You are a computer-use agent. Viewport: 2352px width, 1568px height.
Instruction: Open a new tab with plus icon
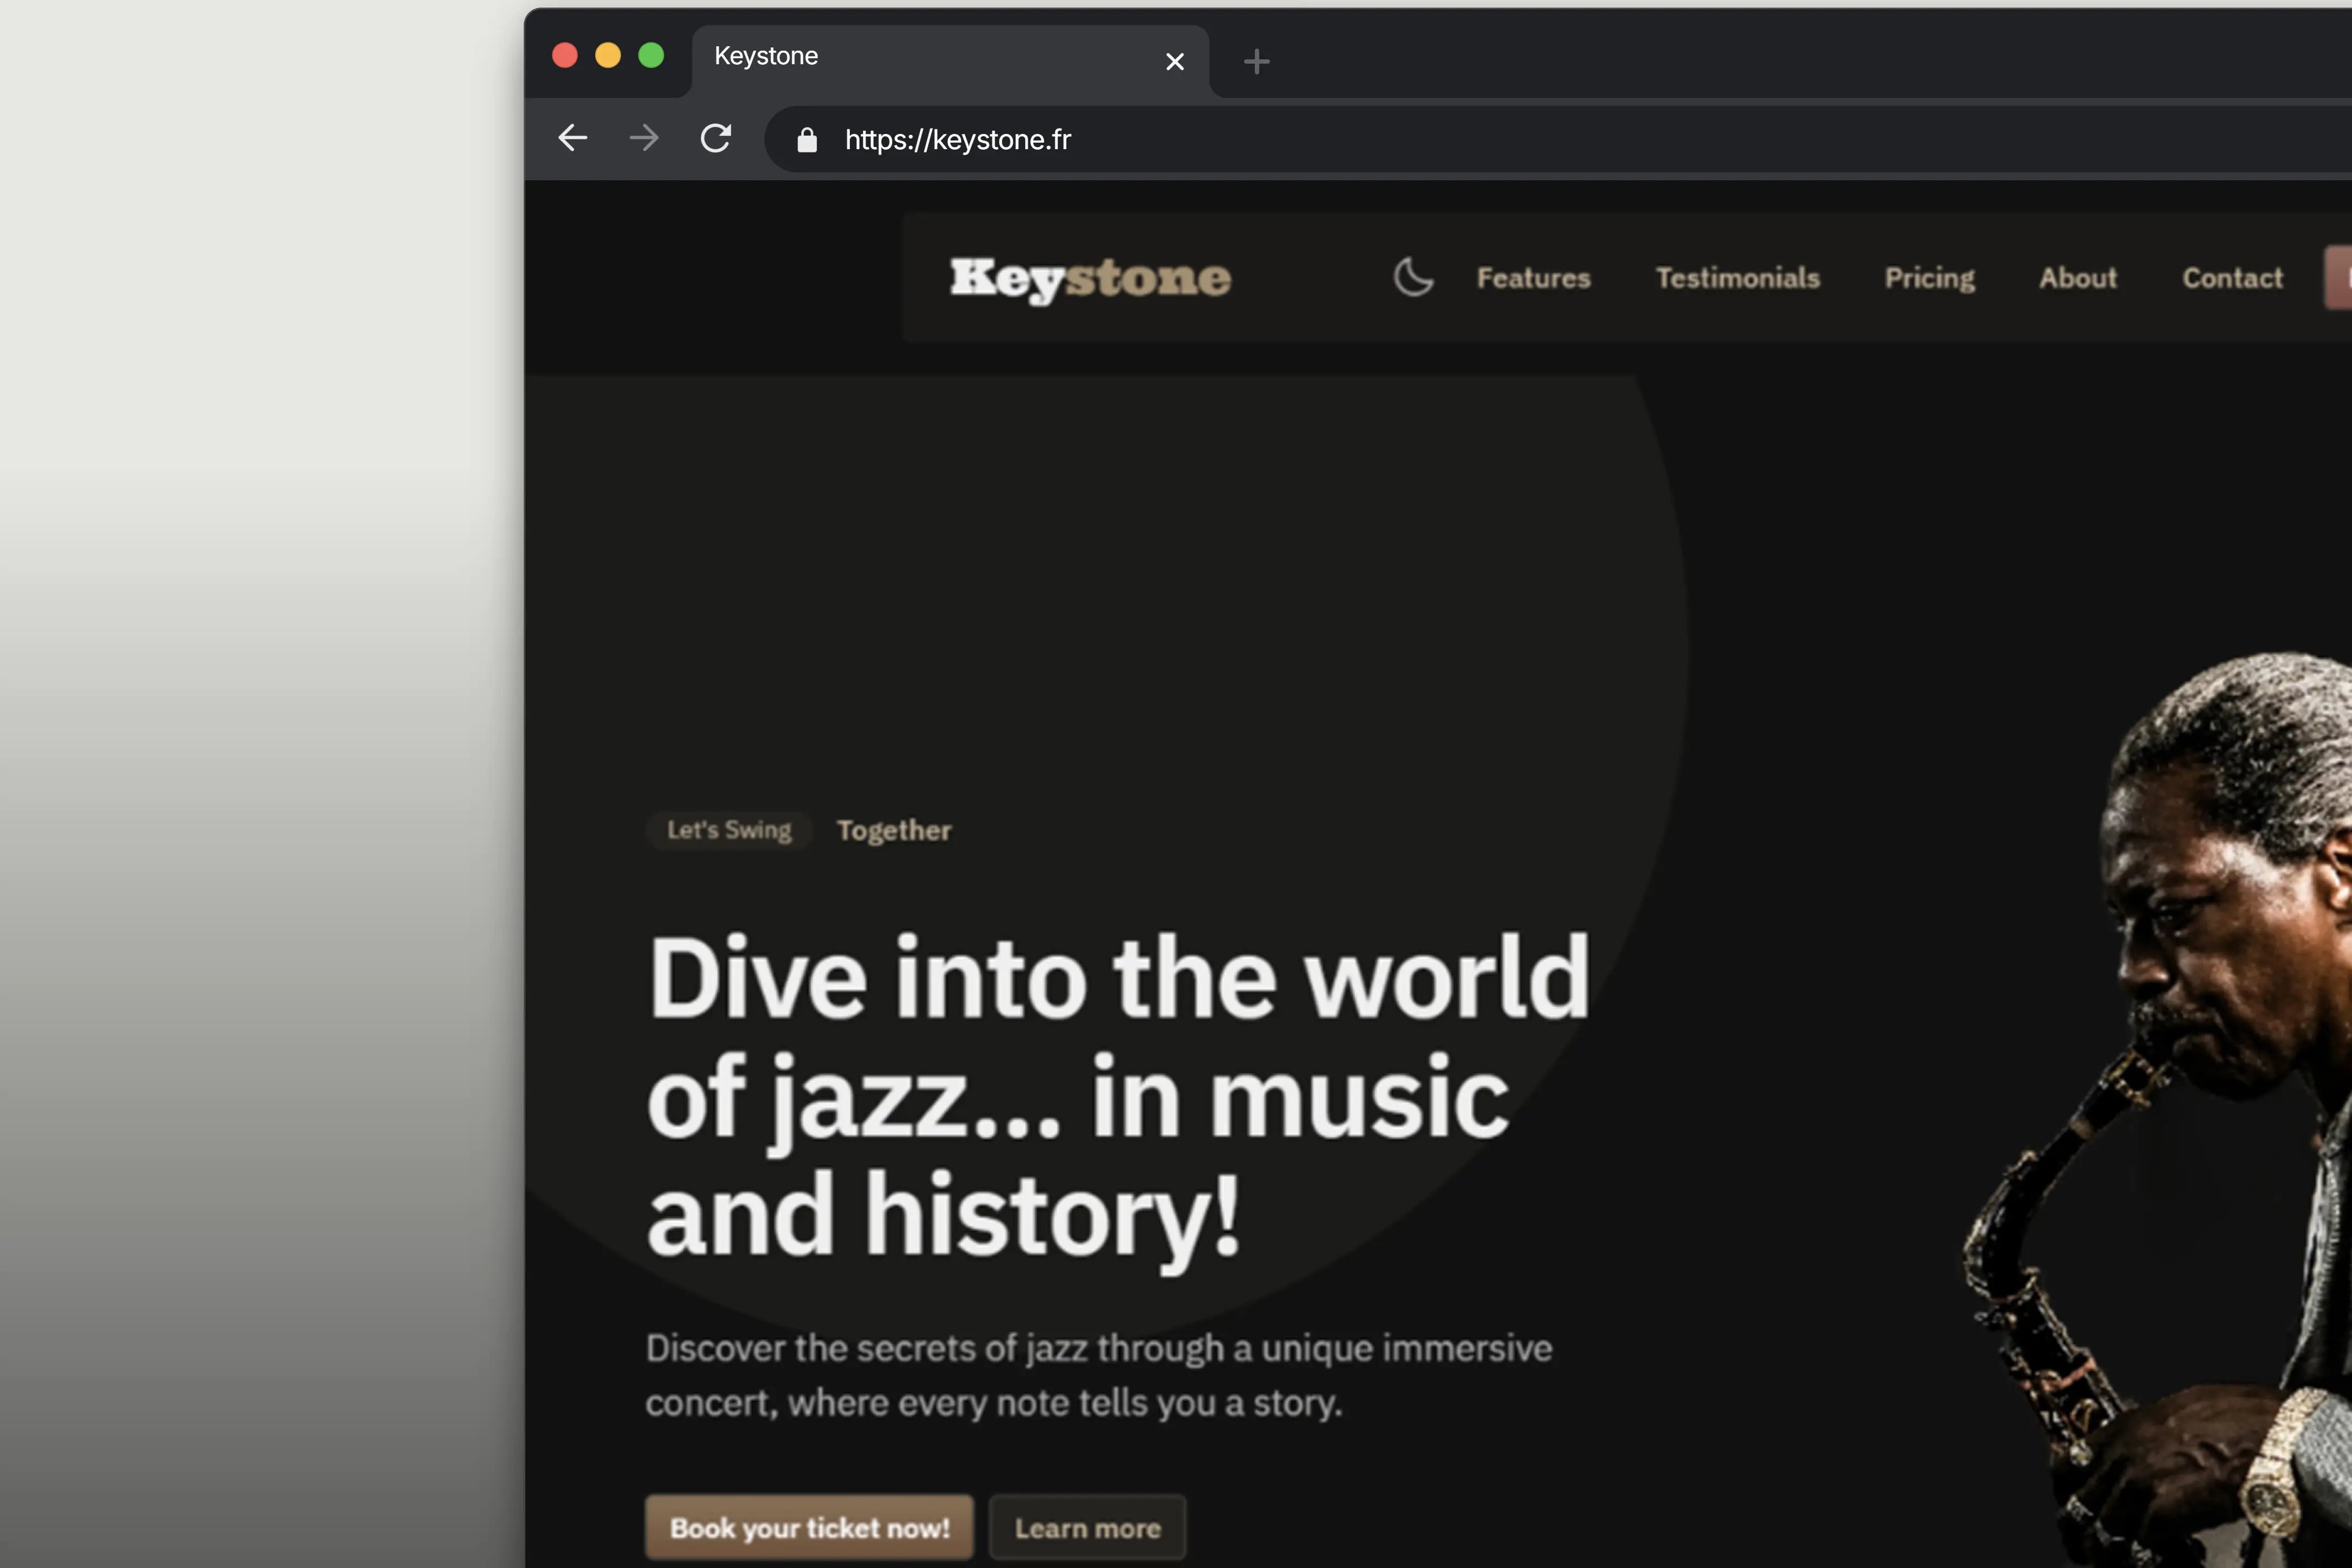[1256, 62]
